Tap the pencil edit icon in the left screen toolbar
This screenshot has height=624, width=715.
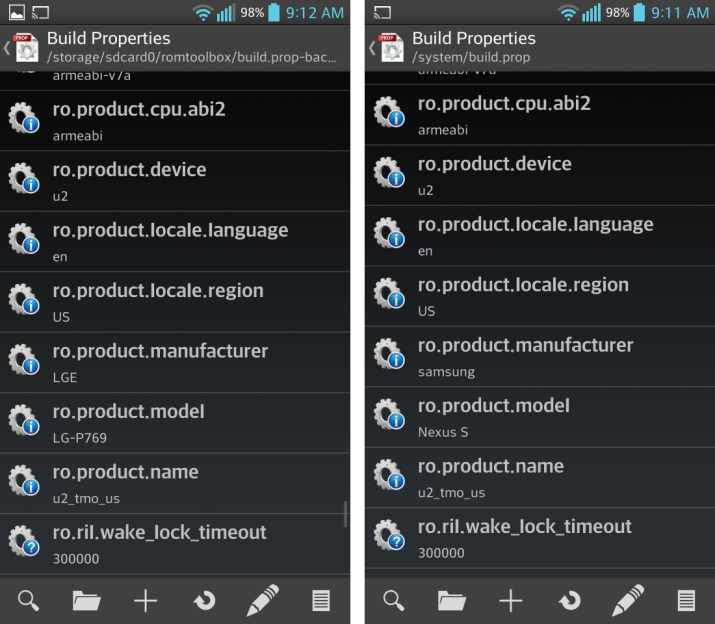pyautogui.click(x=262, y=600)
